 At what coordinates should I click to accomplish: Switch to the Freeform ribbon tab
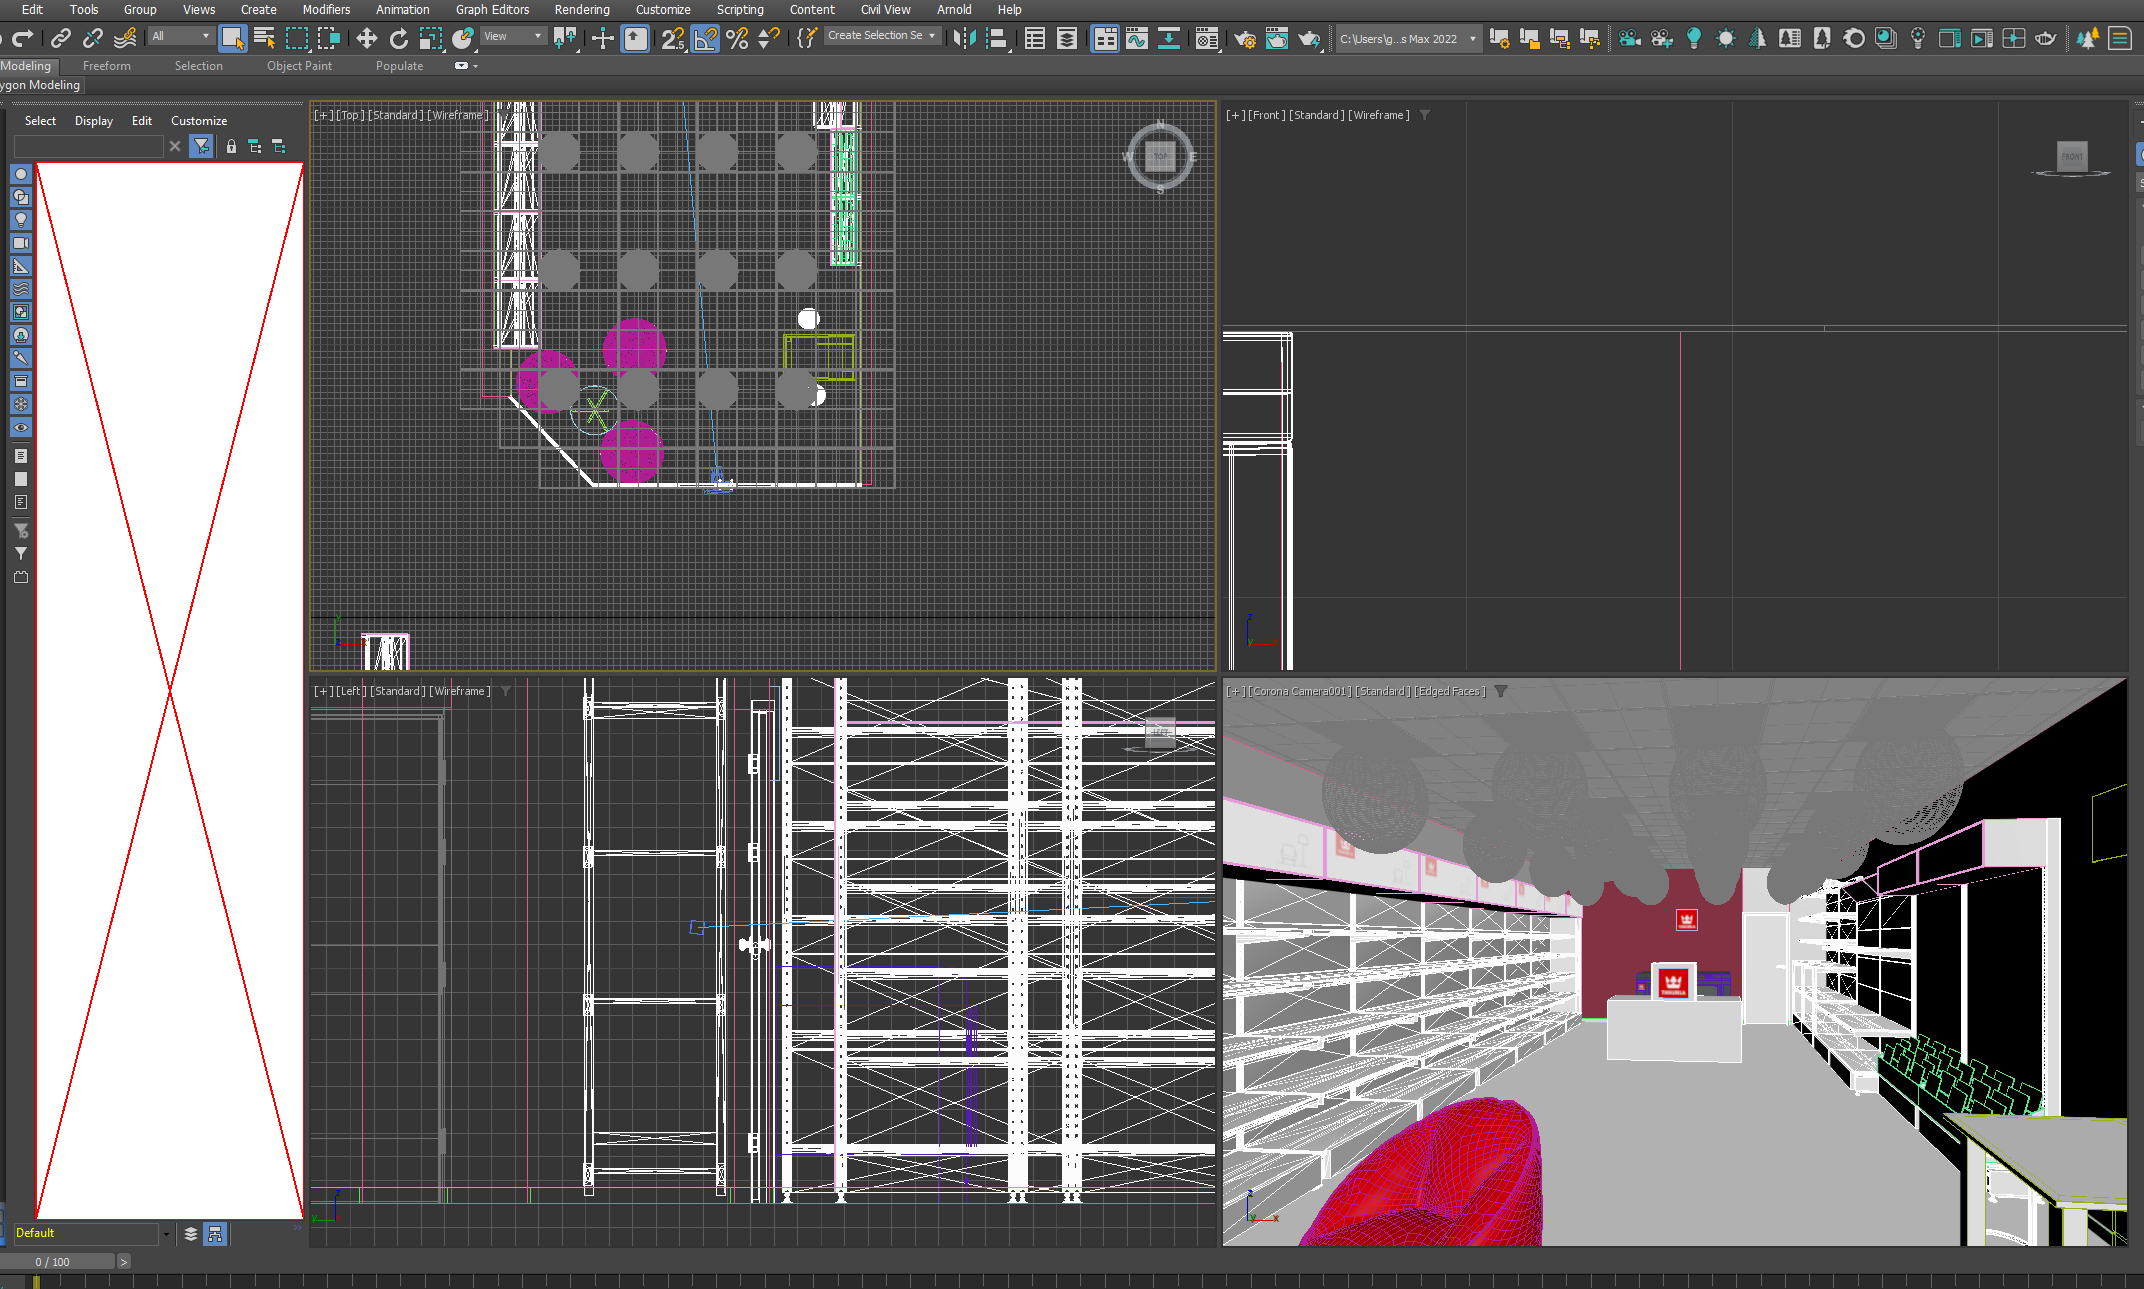106,65
